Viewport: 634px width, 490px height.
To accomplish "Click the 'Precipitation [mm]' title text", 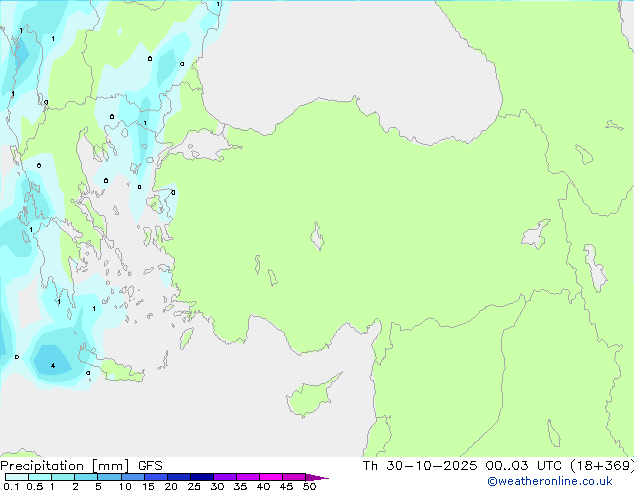I will coord(65,466).
